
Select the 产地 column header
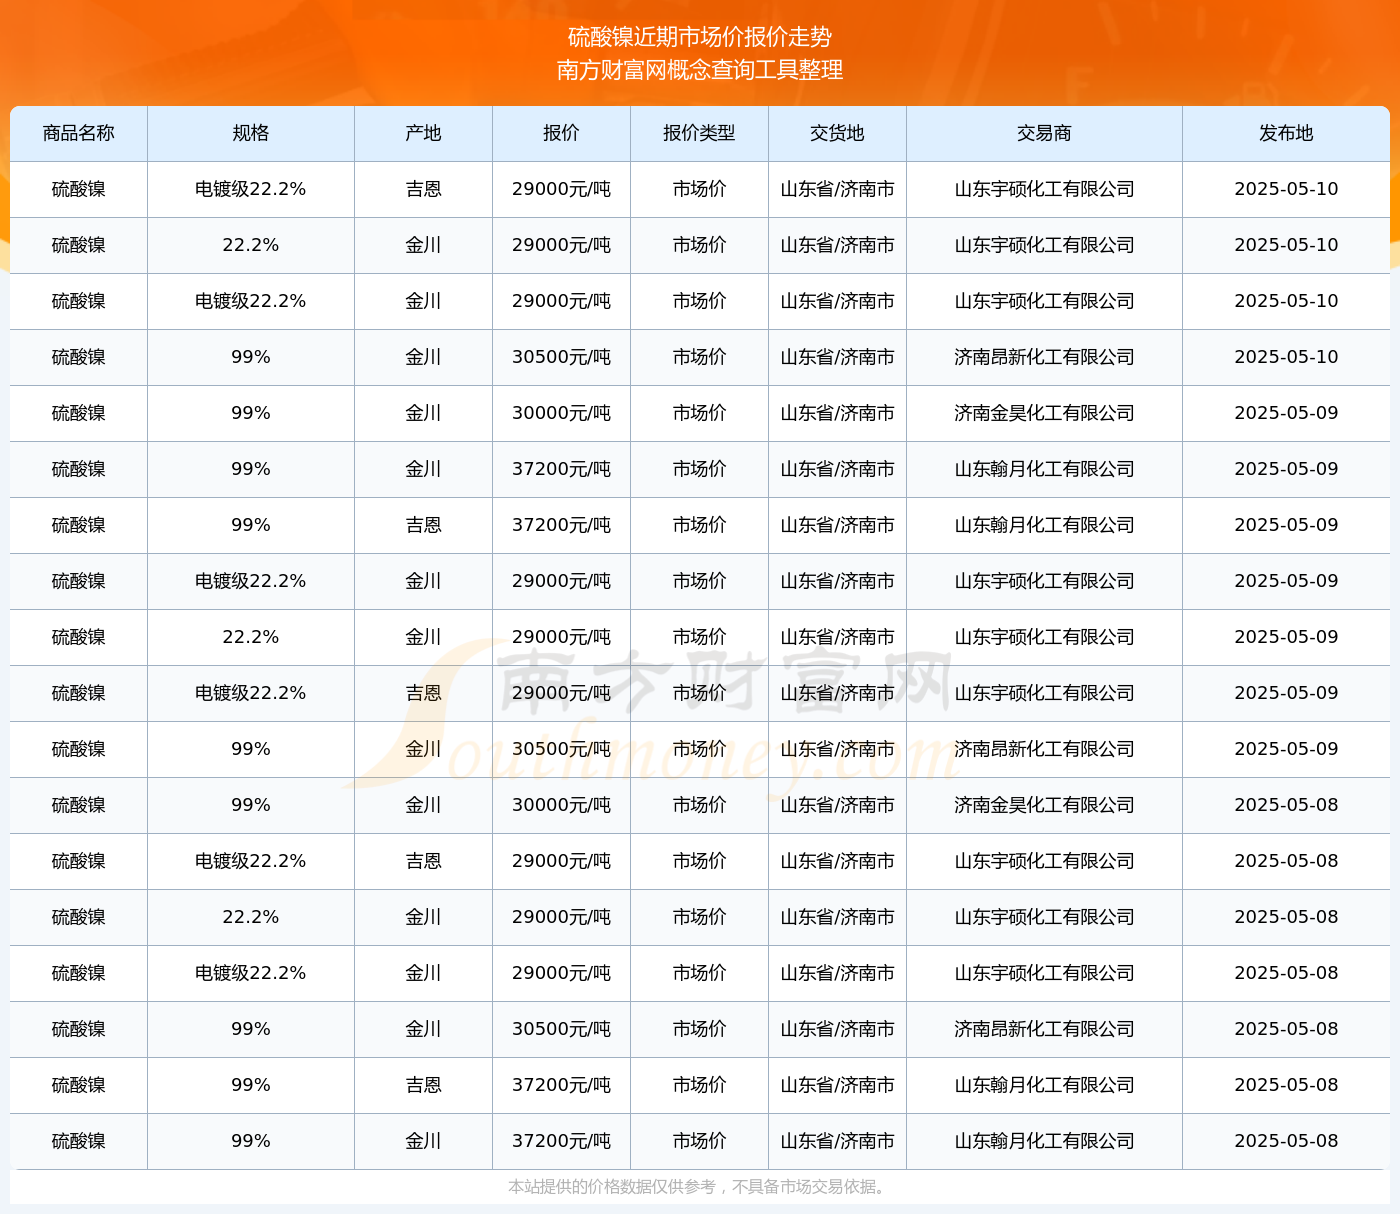coord(424,133)
